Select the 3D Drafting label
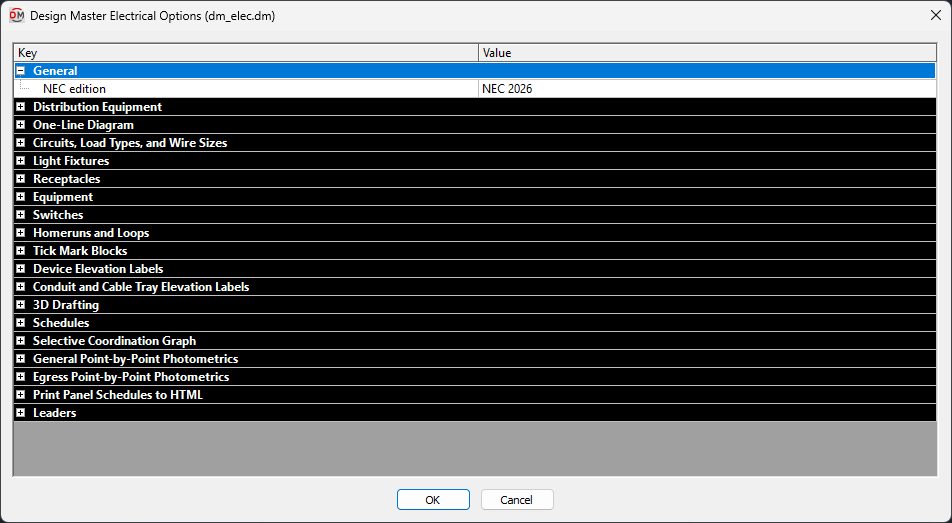 pyautogui.click(x=66, y=305)
